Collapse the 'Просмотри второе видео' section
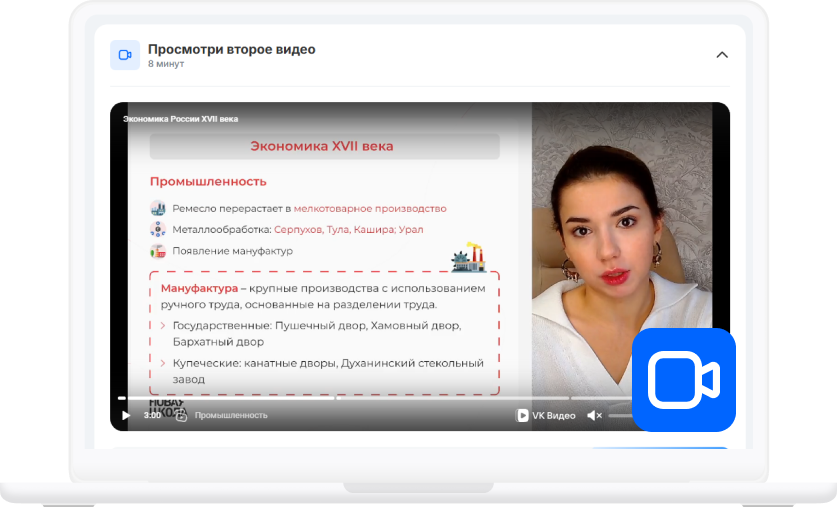This screenshot has height=508, width=838. point(722,55)
